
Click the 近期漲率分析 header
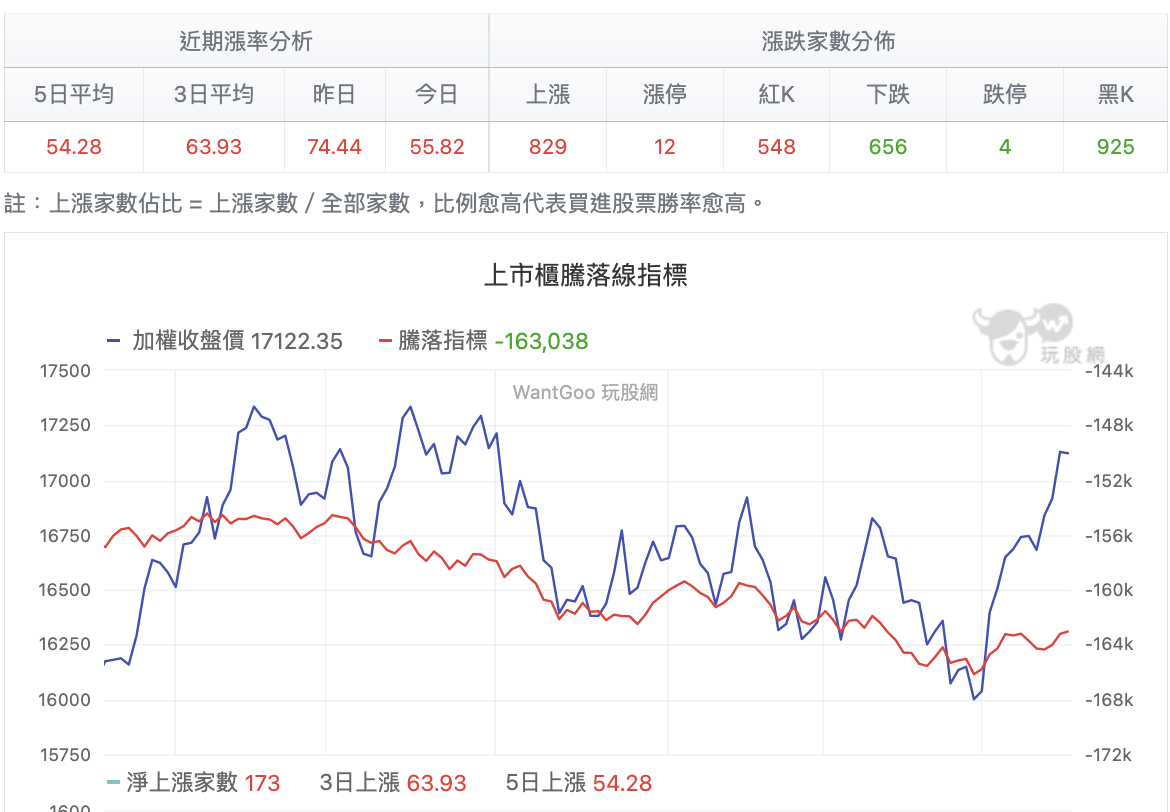pyautogui.click(x=245, y=41)
